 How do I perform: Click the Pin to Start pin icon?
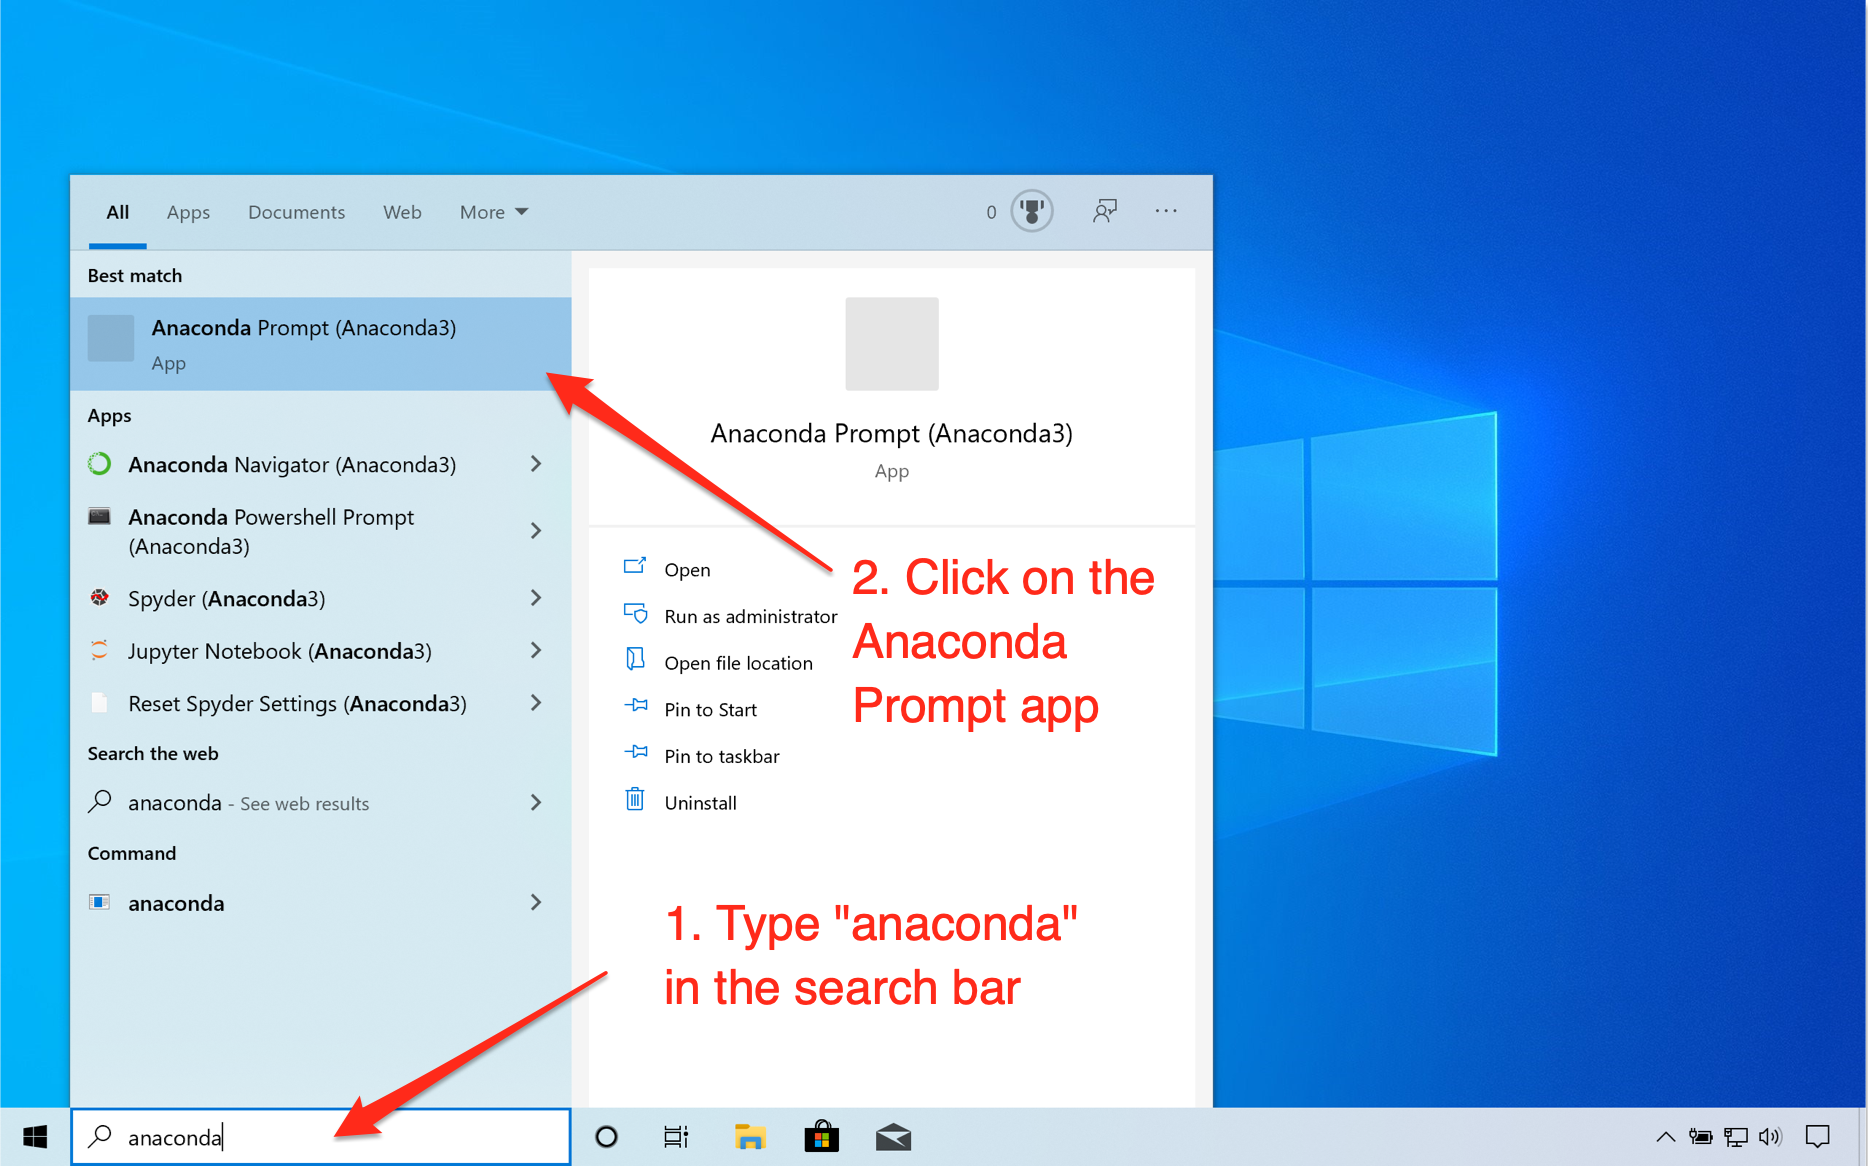click(x=635, y=706)
